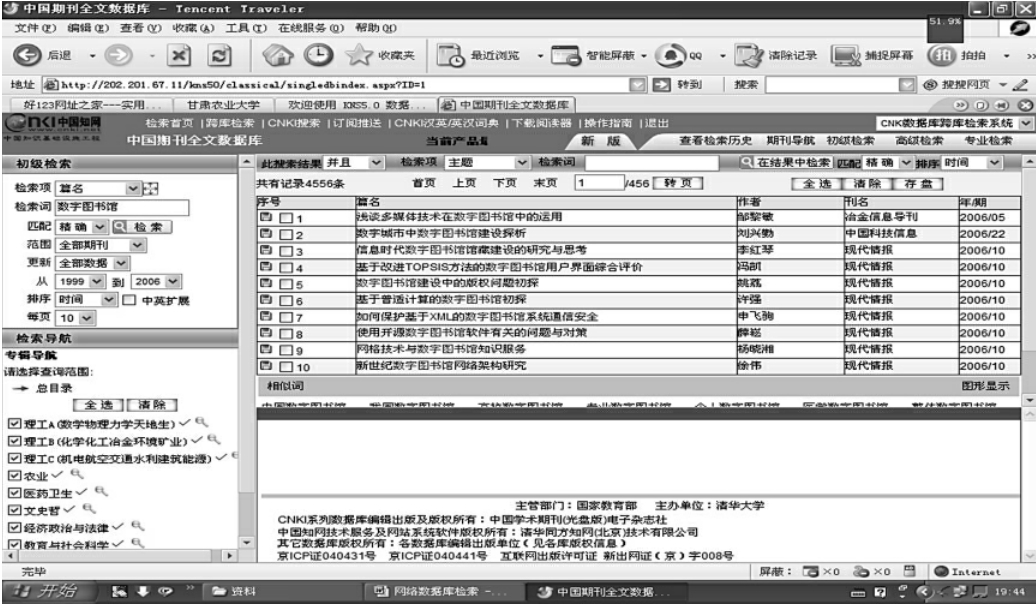Click the magnifier beside 理工A category

tap(201, 422)
